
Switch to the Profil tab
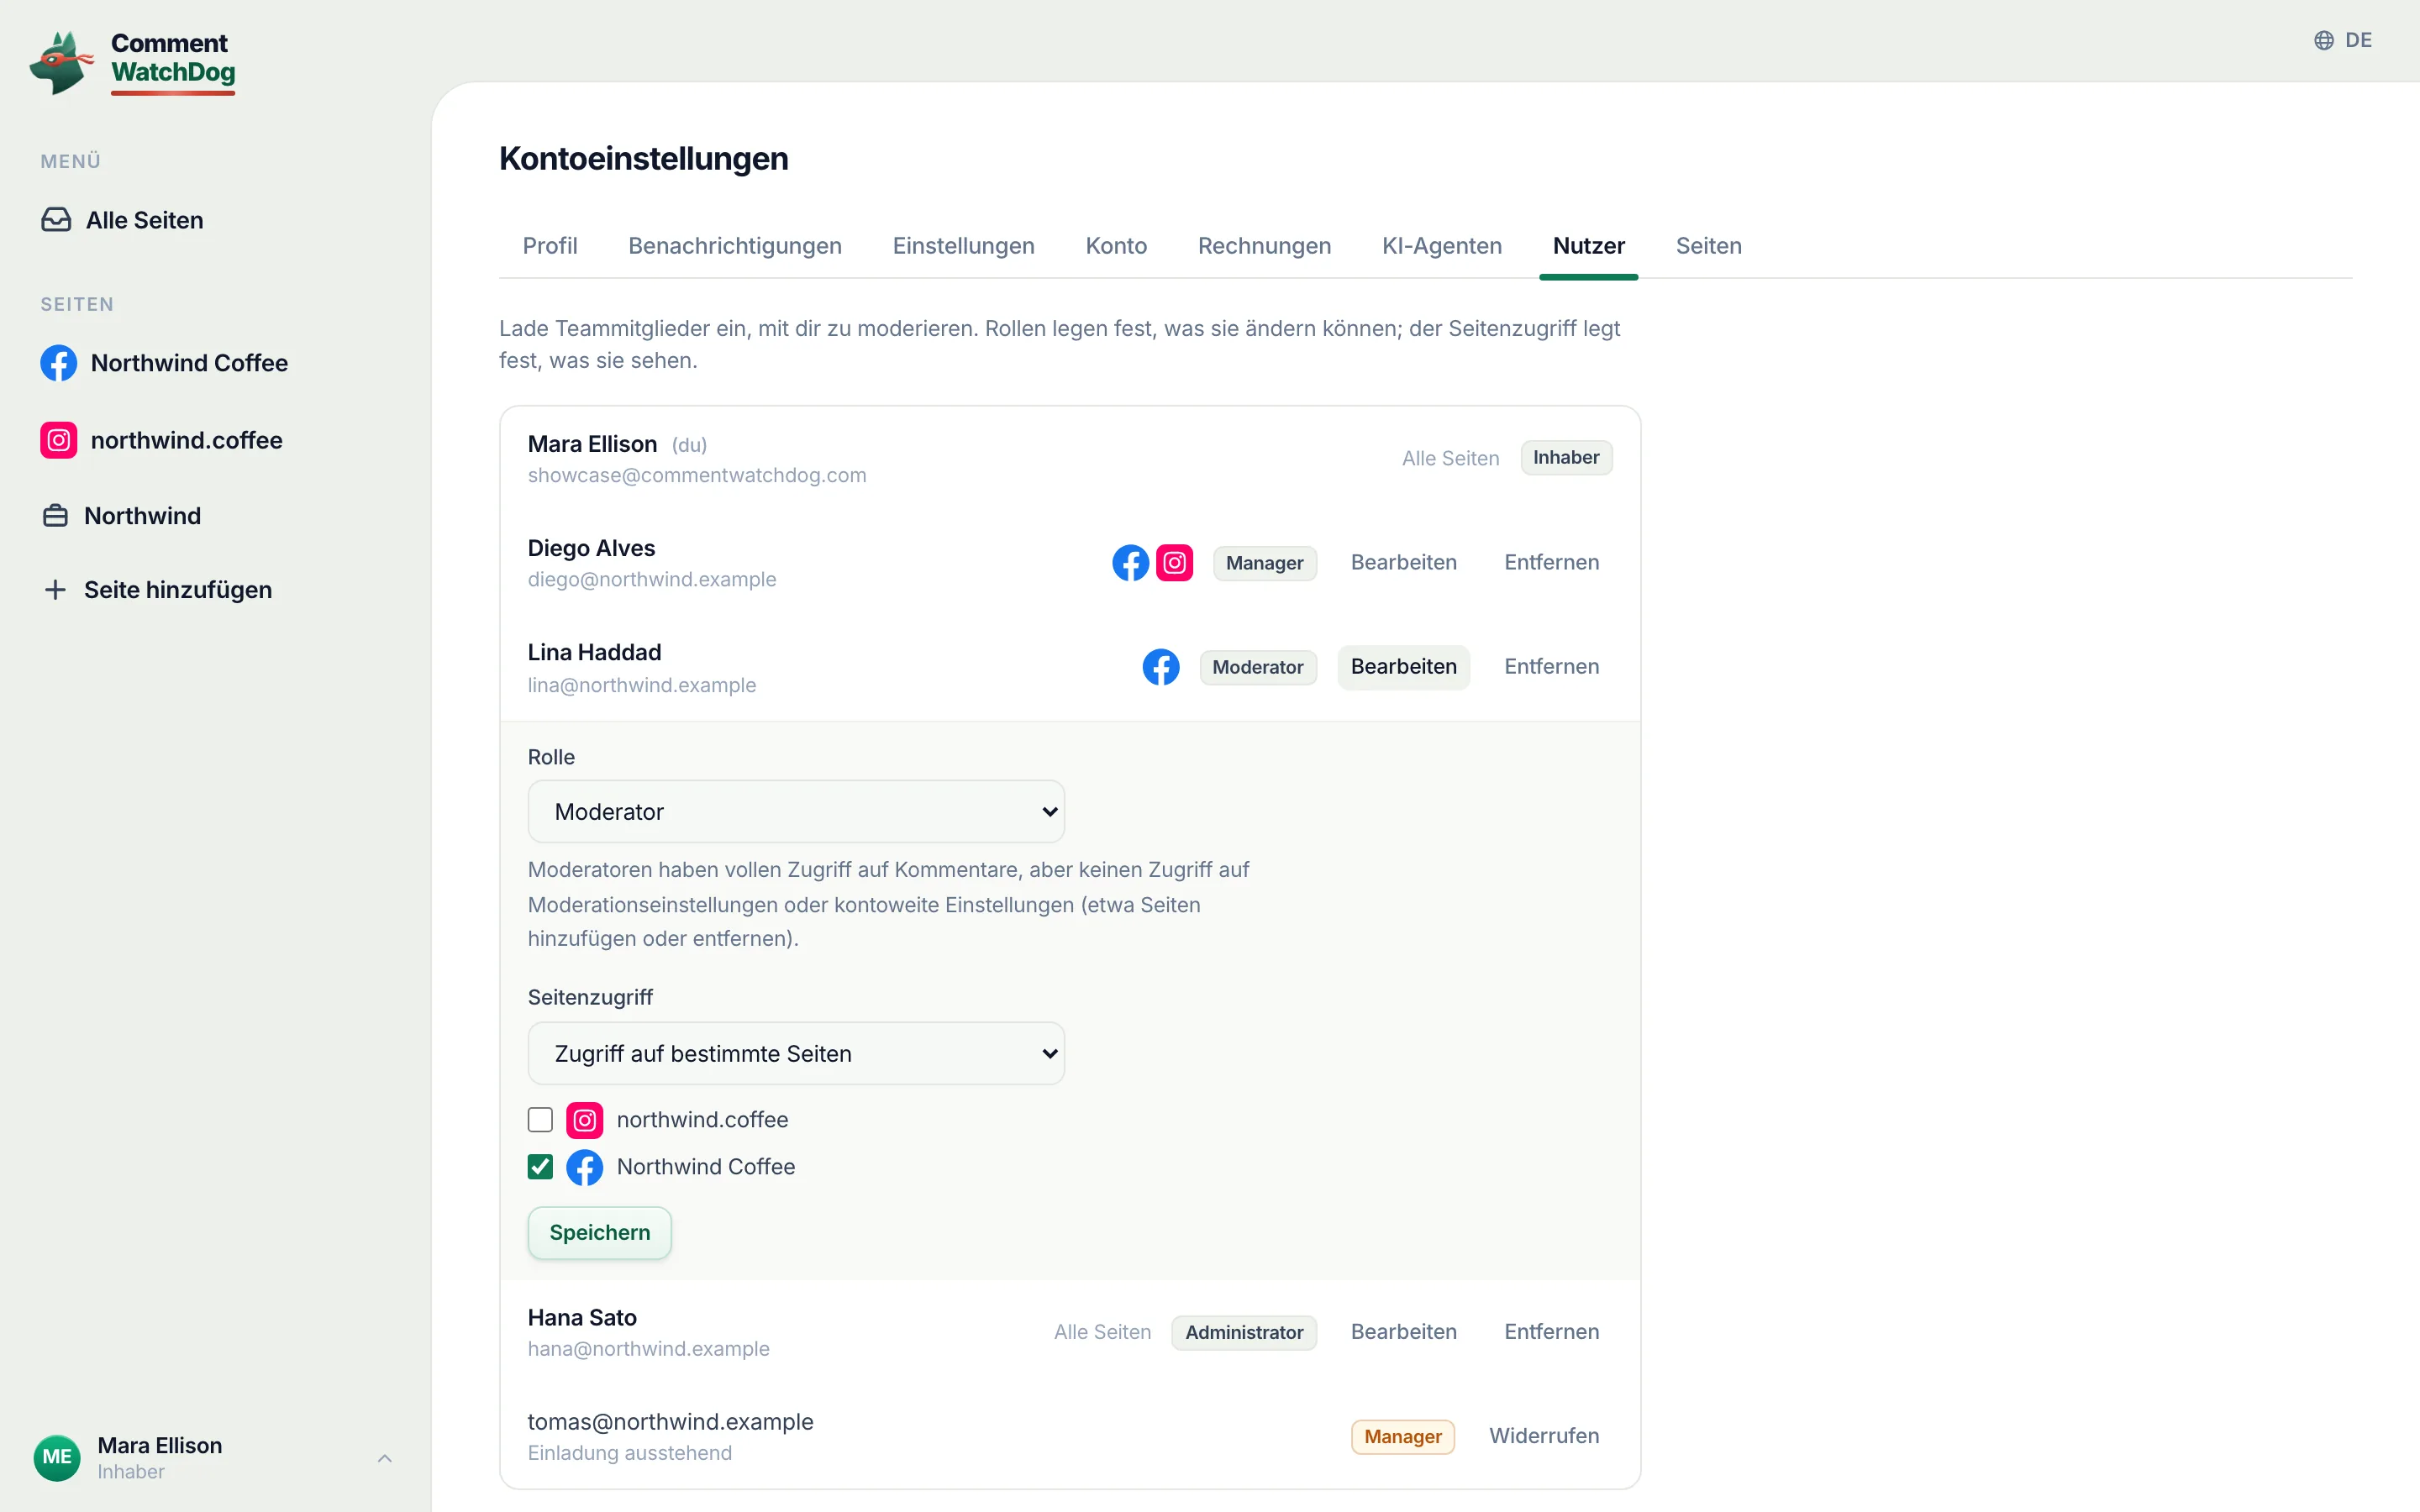(550, 246)
